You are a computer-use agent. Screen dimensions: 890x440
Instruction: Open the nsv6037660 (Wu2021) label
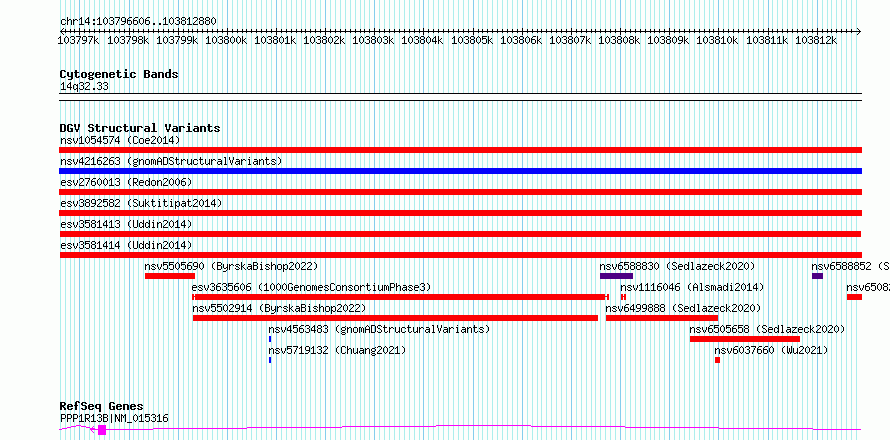click(771, 350)
